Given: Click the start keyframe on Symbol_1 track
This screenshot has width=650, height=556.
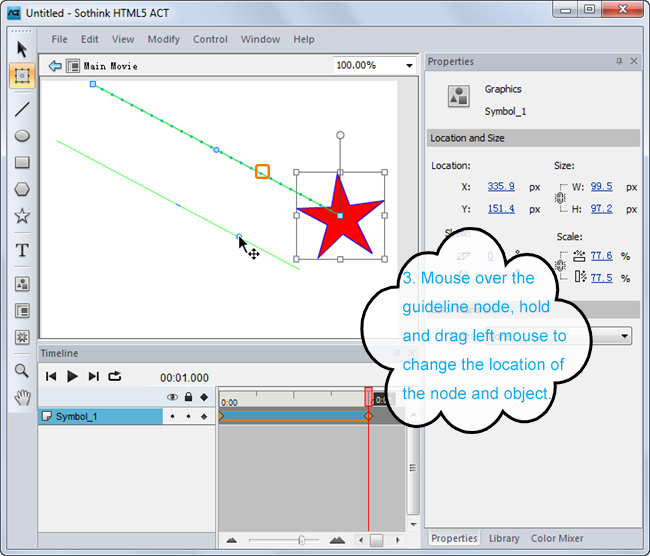Looking at the screenshot, I should [x=221, y=416].
